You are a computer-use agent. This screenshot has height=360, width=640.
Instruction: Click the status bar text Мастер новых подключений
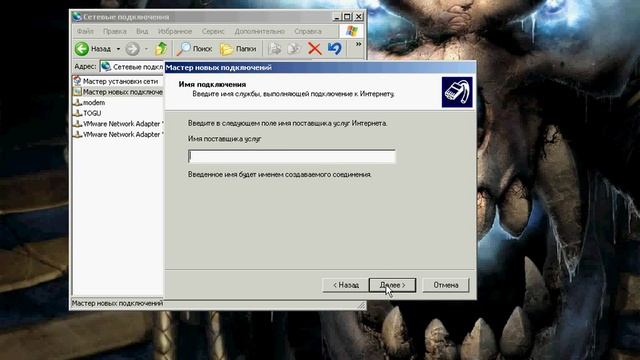pyautogui.click(x=117, y=303)
